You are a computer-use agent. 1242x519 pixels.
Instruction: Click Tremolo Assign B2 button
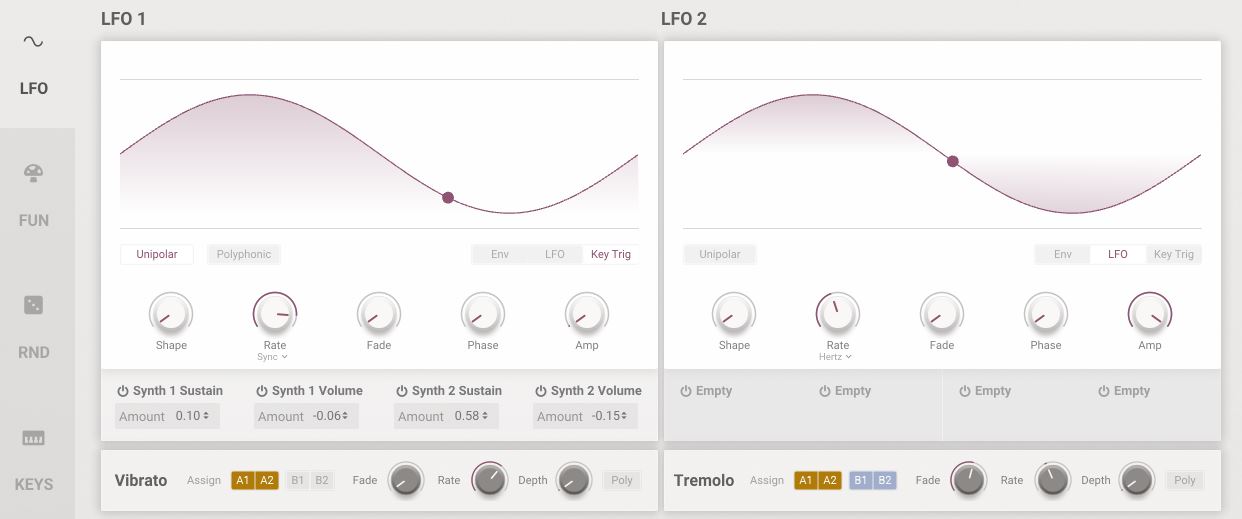(885, 480)
